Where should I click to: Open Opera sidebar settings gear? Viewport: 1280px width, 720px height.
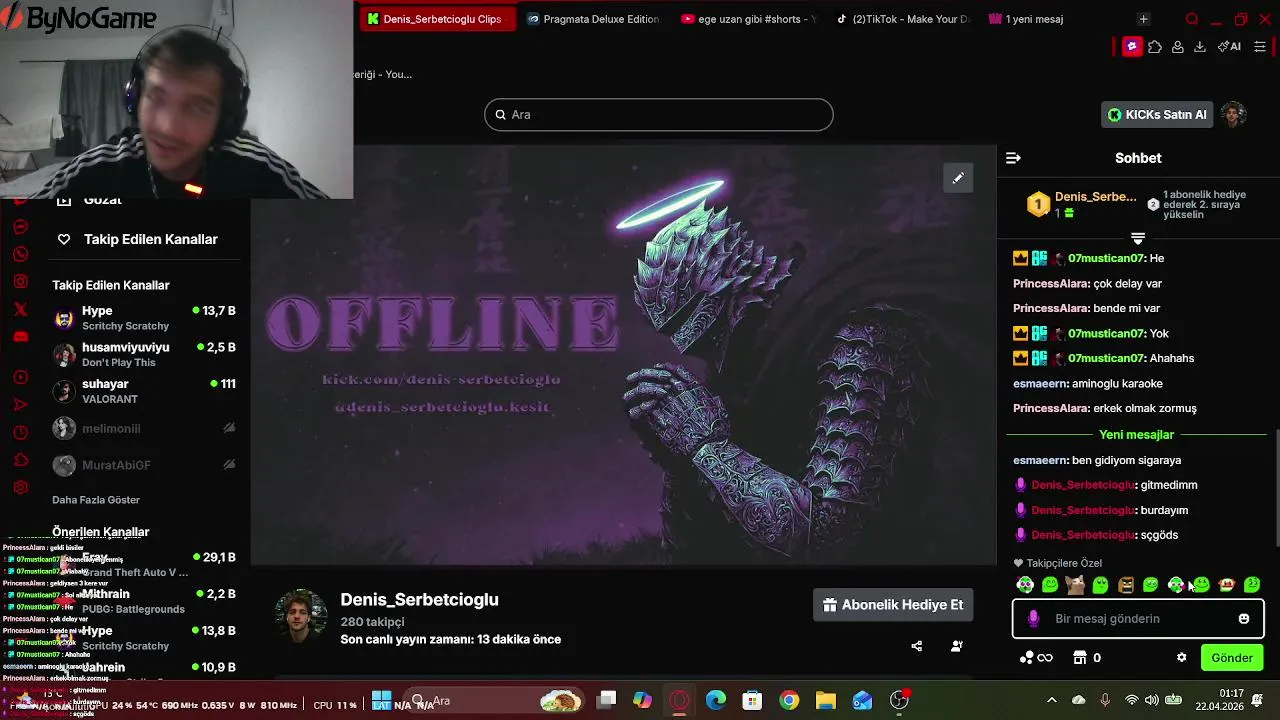click(20, 488)
